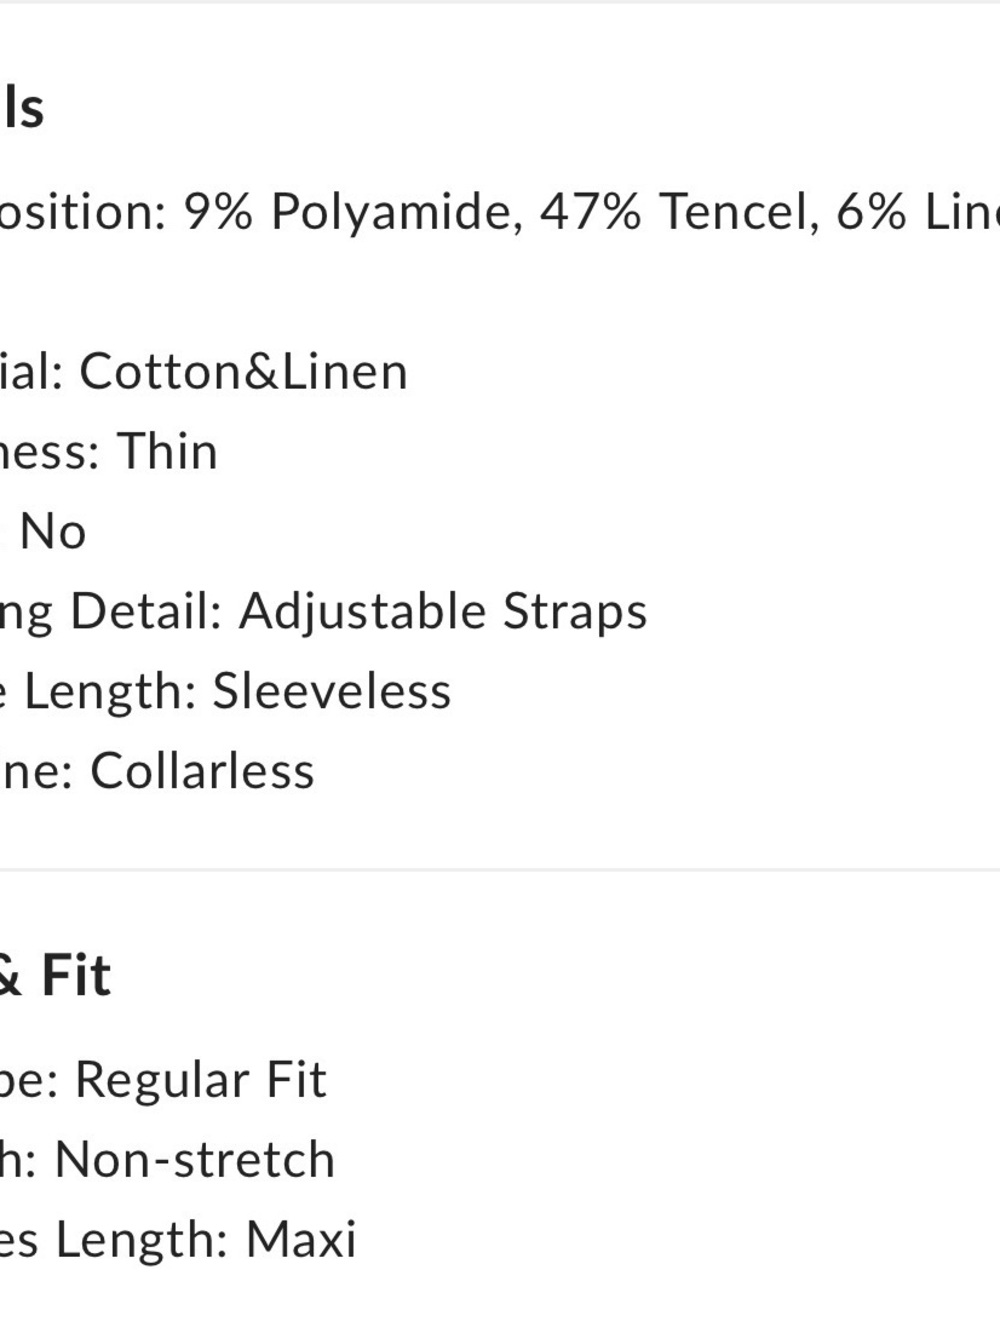The width and height of the screenshot is (1000, 1333).
Task: Select the Adjustable Straps detail text
Action: [443, 612]
